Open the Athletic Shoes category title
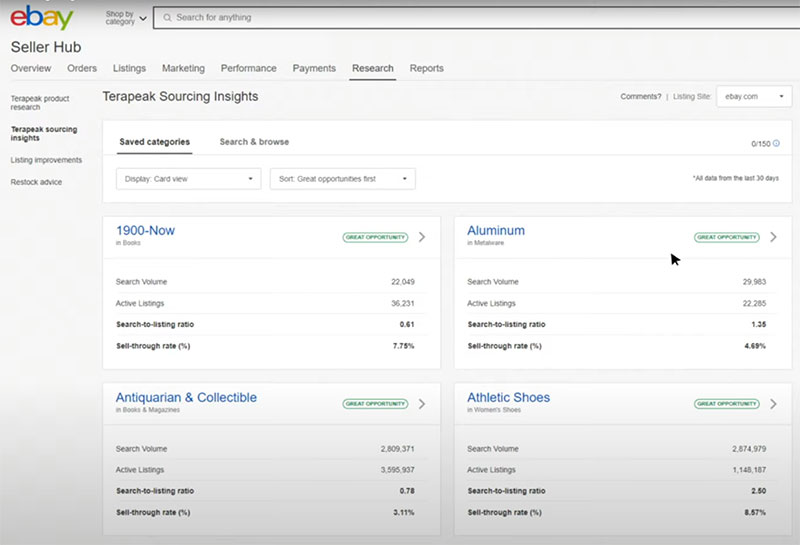800x545 pixels. pyautogui.click(x=509, y=398)
